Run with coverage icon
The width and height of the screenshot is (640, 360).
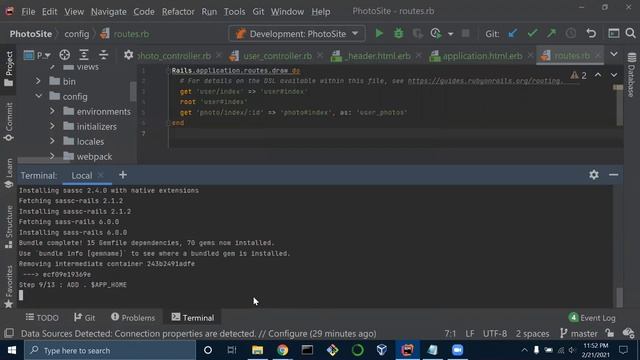[417, 33]
